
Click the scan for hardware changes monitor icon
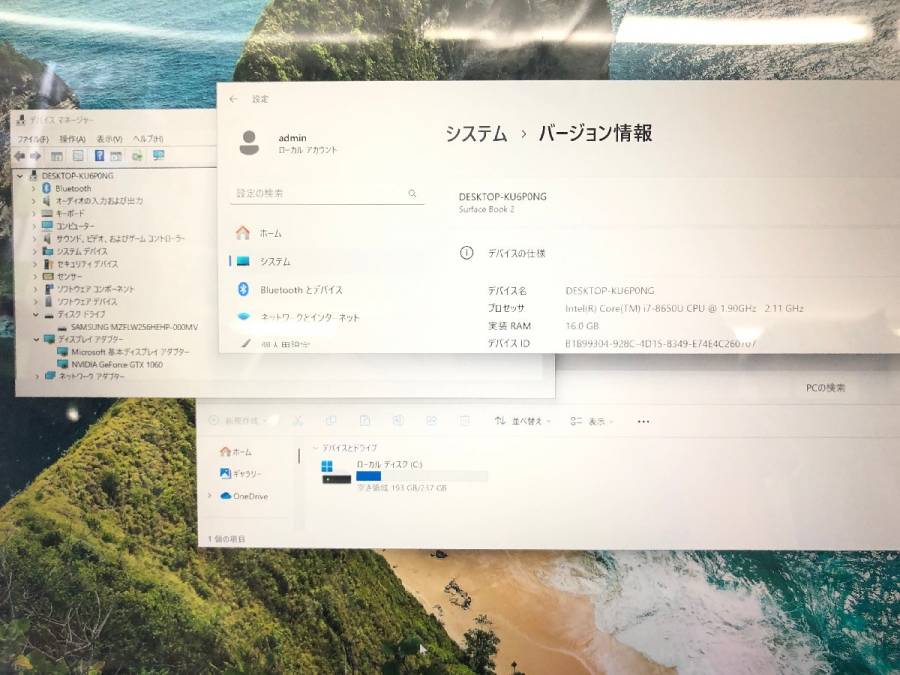159,156
